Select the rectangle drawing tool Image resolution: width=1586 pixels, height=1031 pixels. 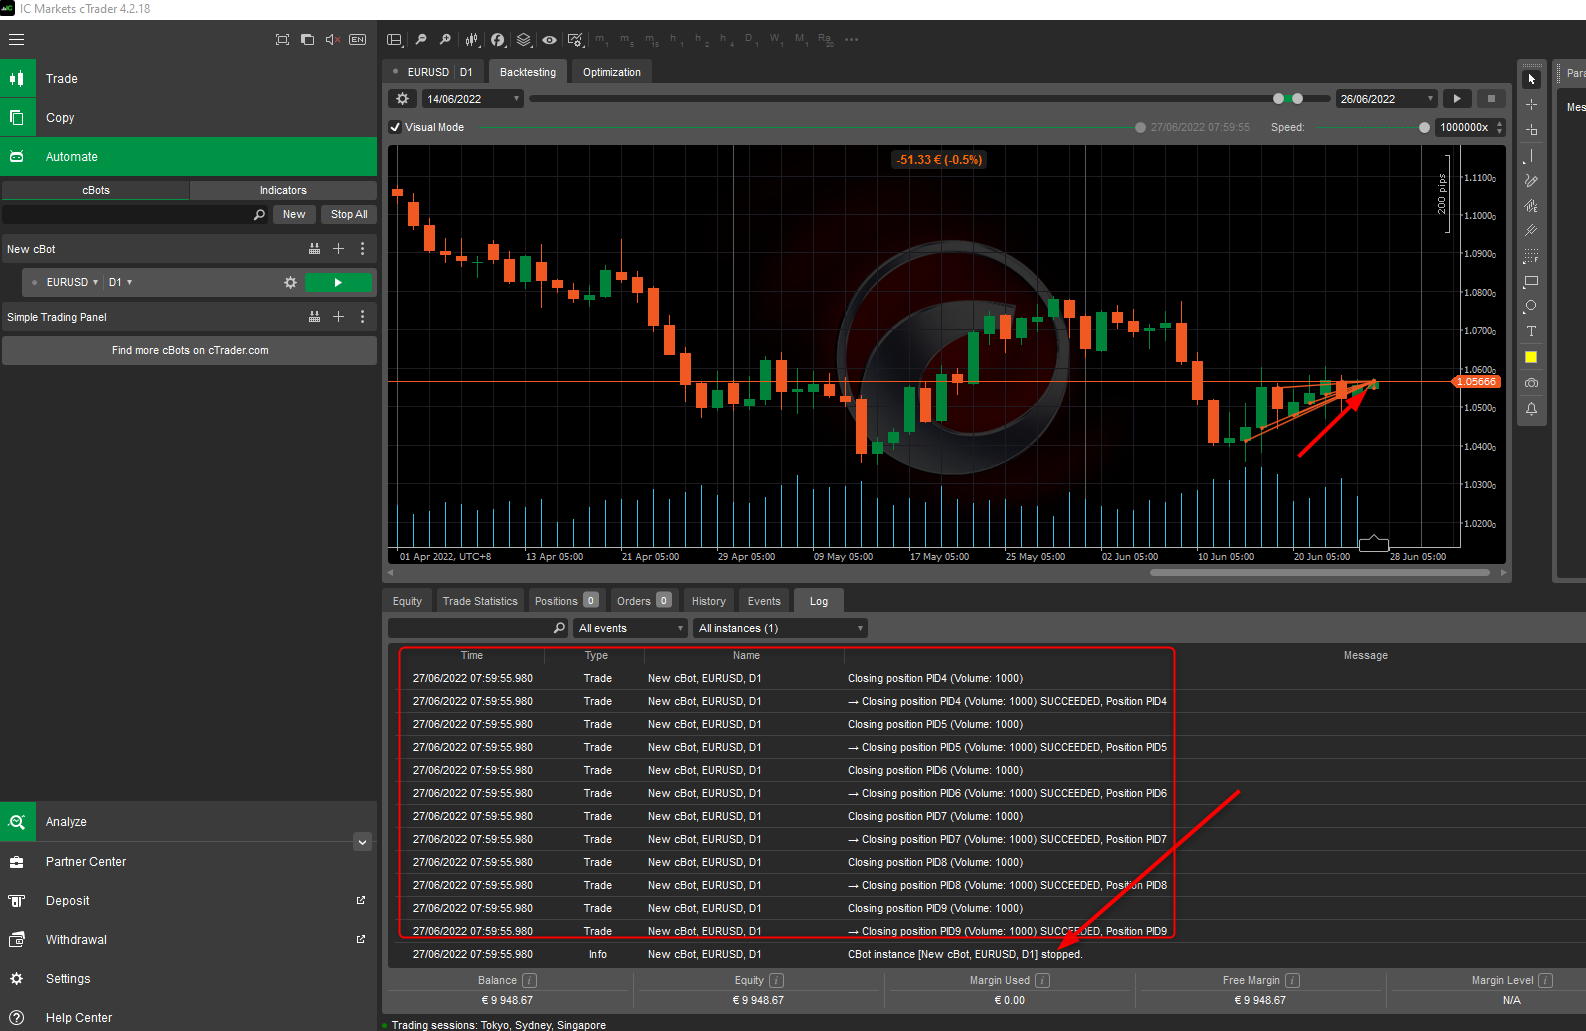[x=1531, y=282]
